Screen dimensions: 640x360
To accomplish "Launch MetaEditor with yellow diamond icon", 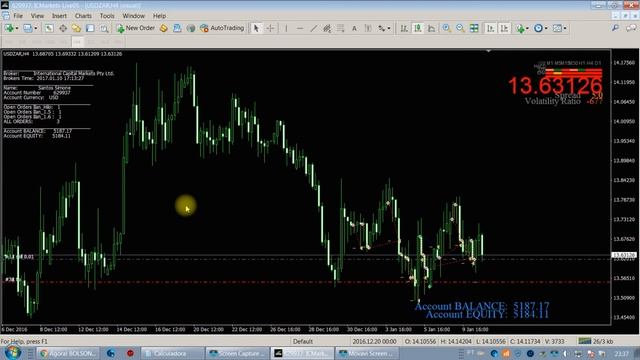I will coord(164,28).
